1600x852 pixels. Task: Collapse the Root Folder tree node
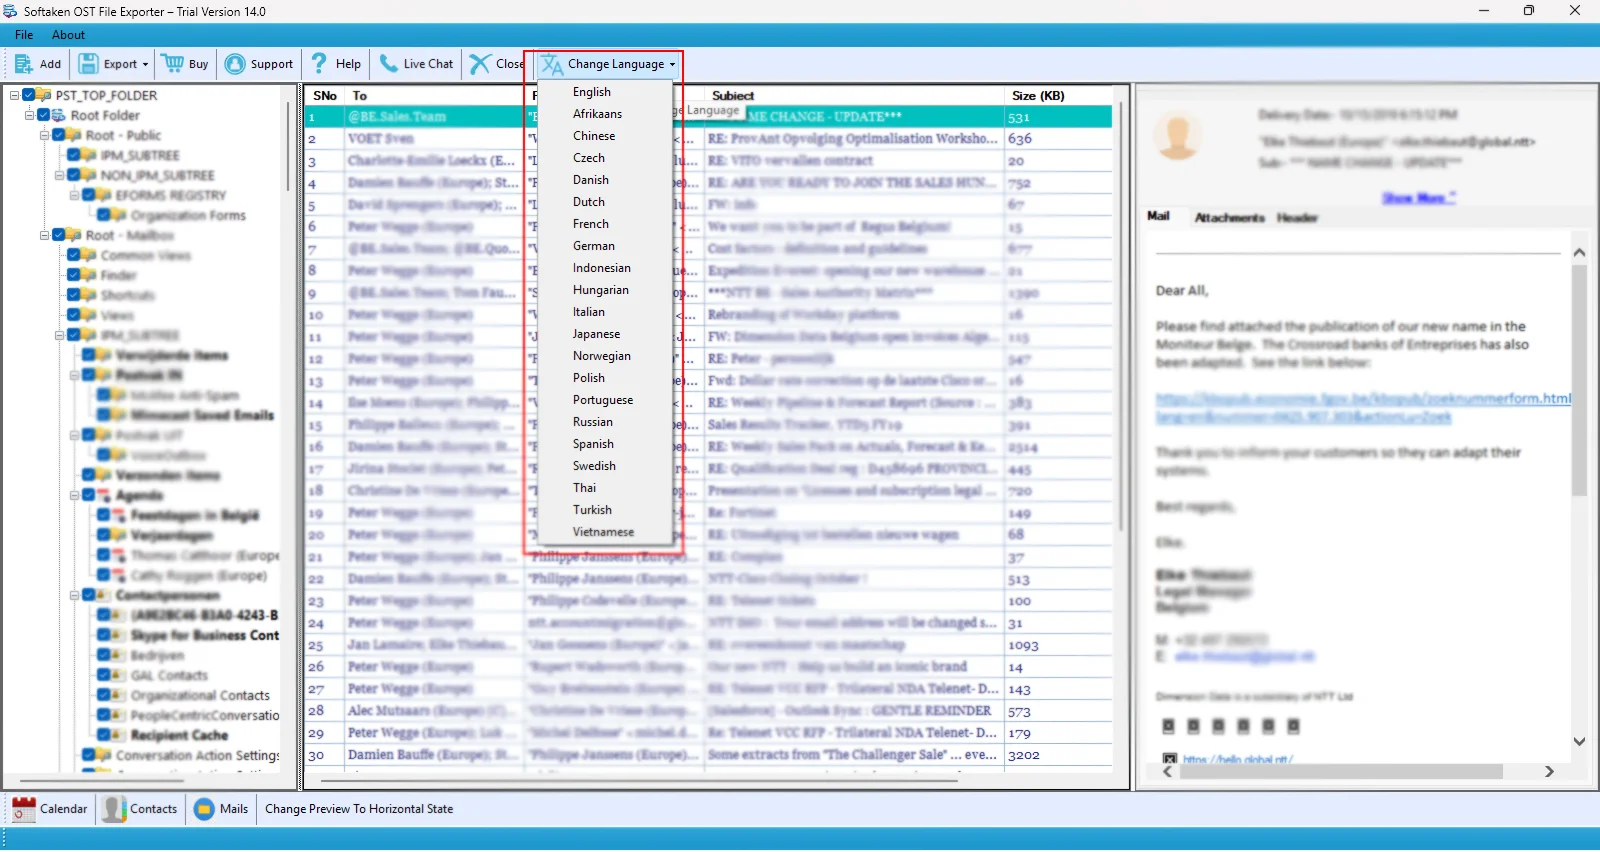point(29,115)
